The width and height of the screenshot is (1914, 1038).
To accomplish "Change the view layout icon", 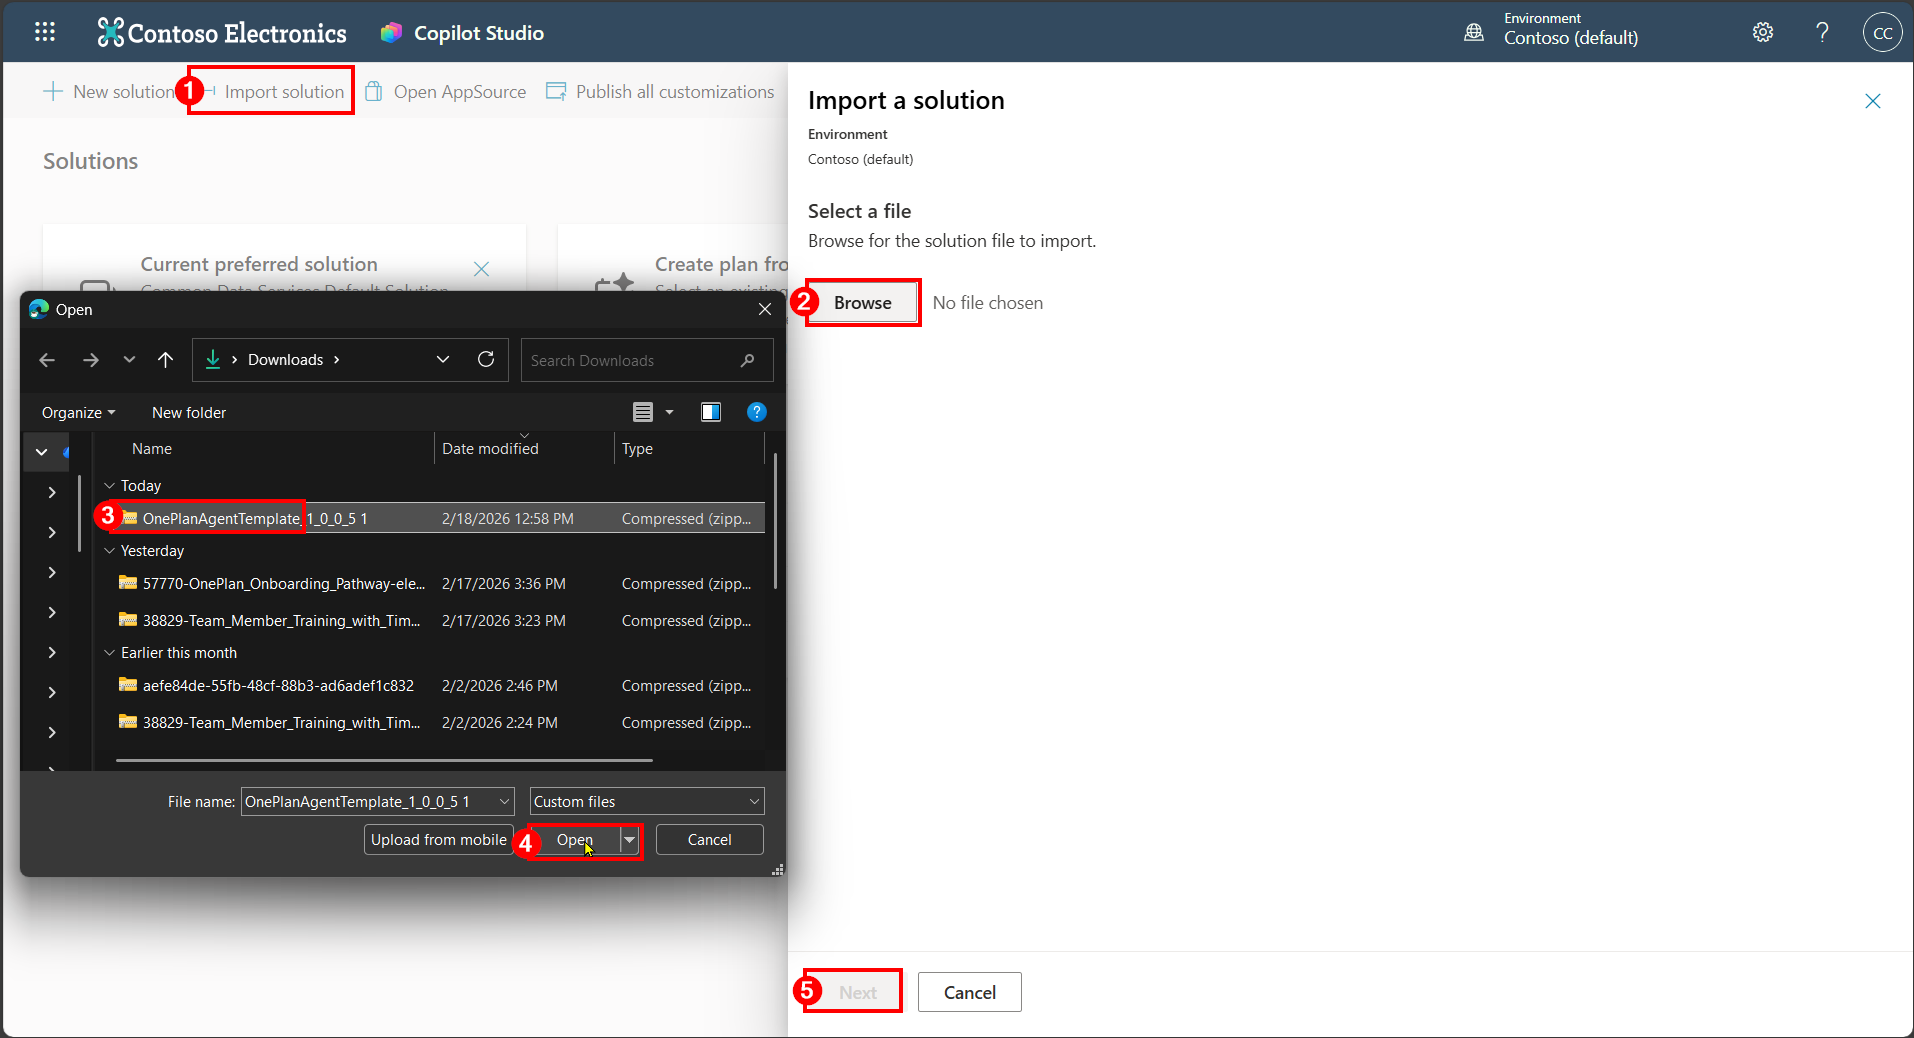I will (643, 412).
